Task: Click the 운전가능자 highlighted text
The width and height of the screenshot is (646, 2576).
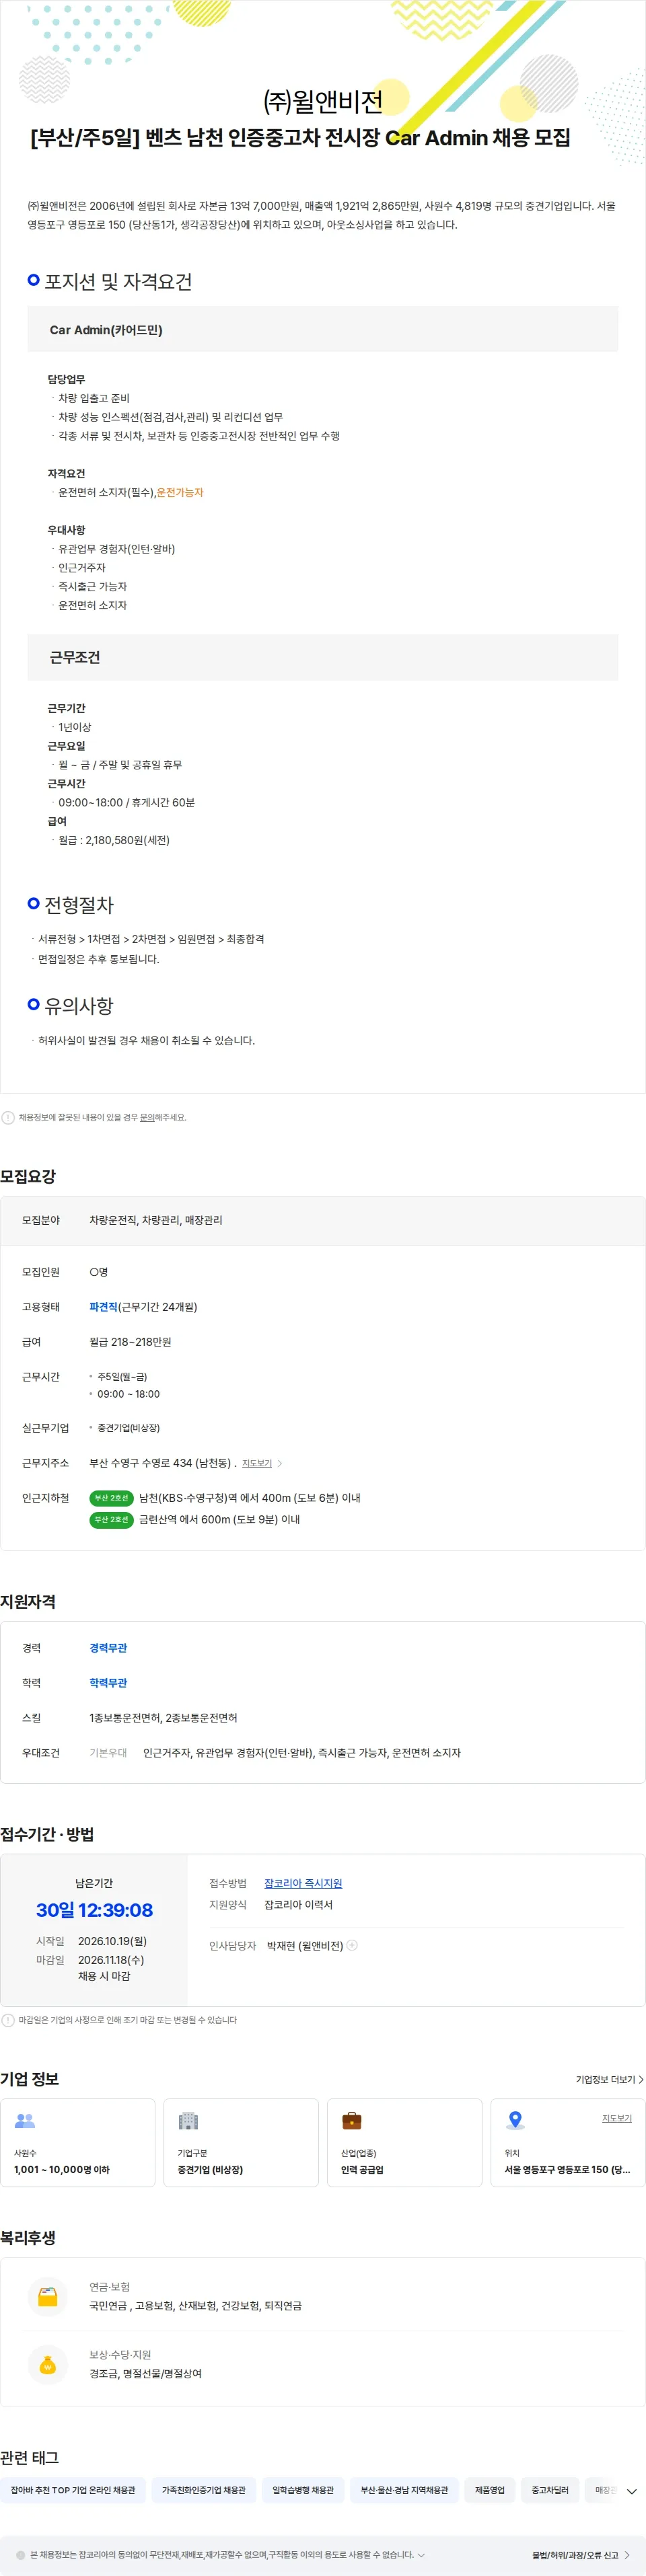Action: (x=180, y=492)
